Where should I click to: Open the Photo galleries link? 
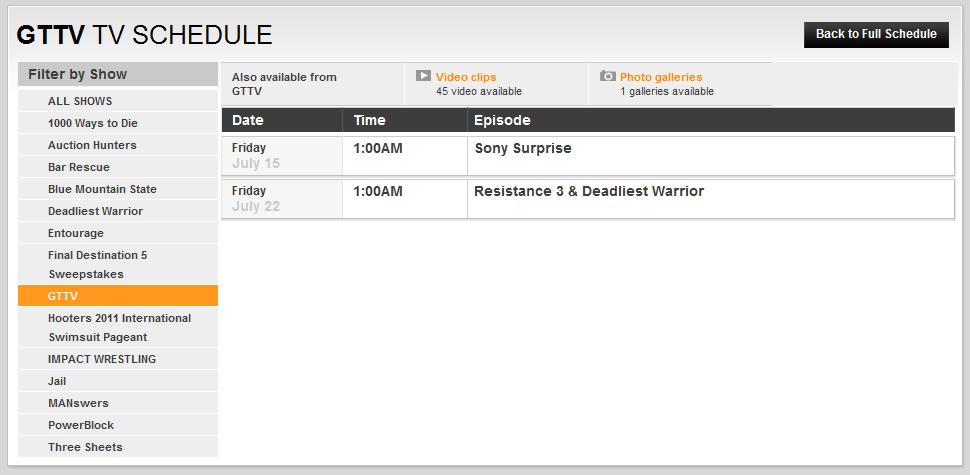click(660, 77)
